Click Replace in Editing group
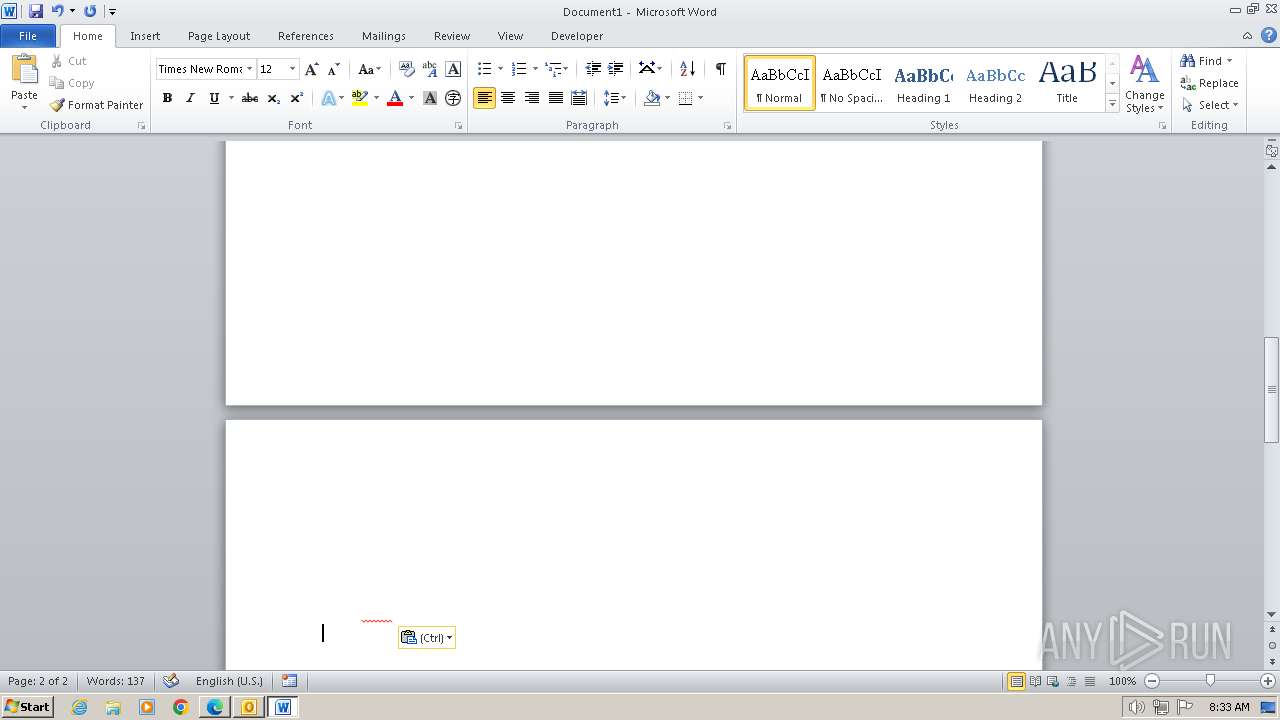The image size is (1280, 720). (x=1209, y=83)
